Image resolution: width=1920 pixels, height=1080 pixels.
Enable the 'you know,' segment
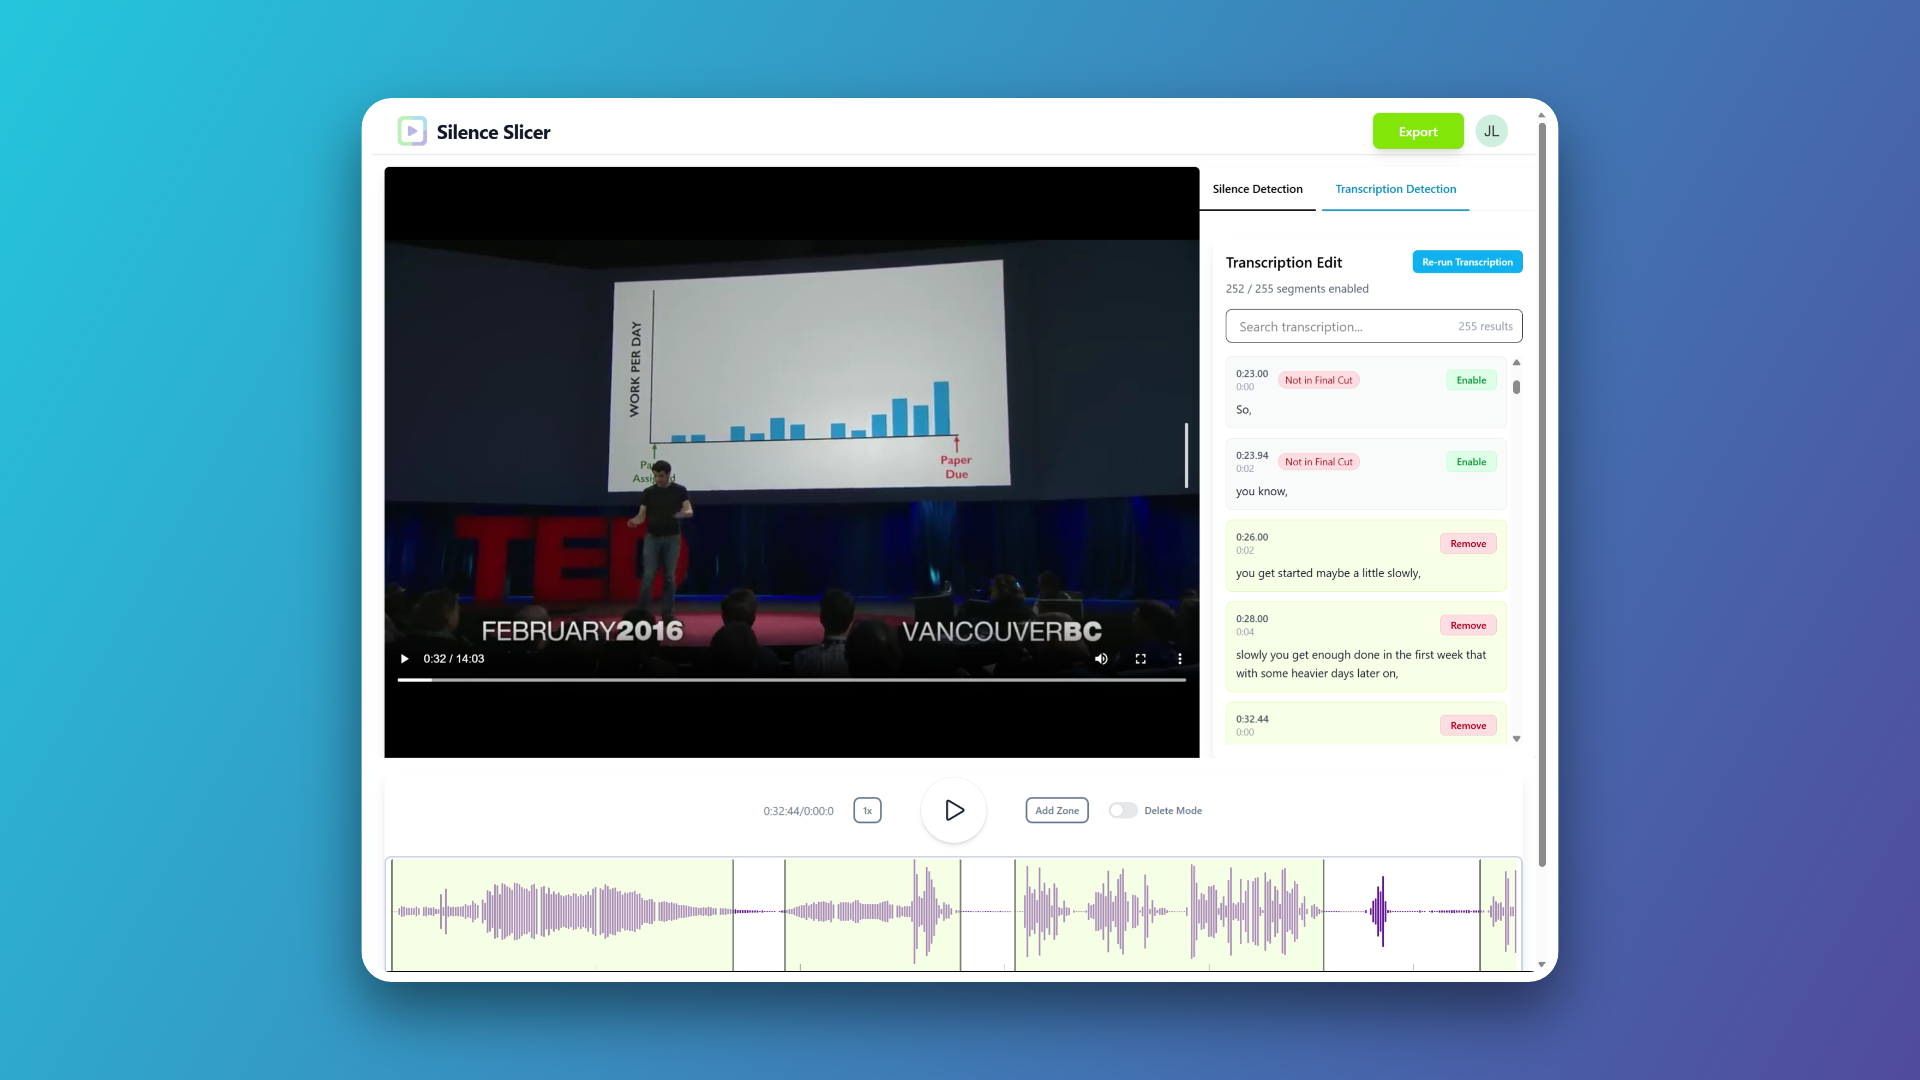pyautogui.click(x=1471, y=462)
